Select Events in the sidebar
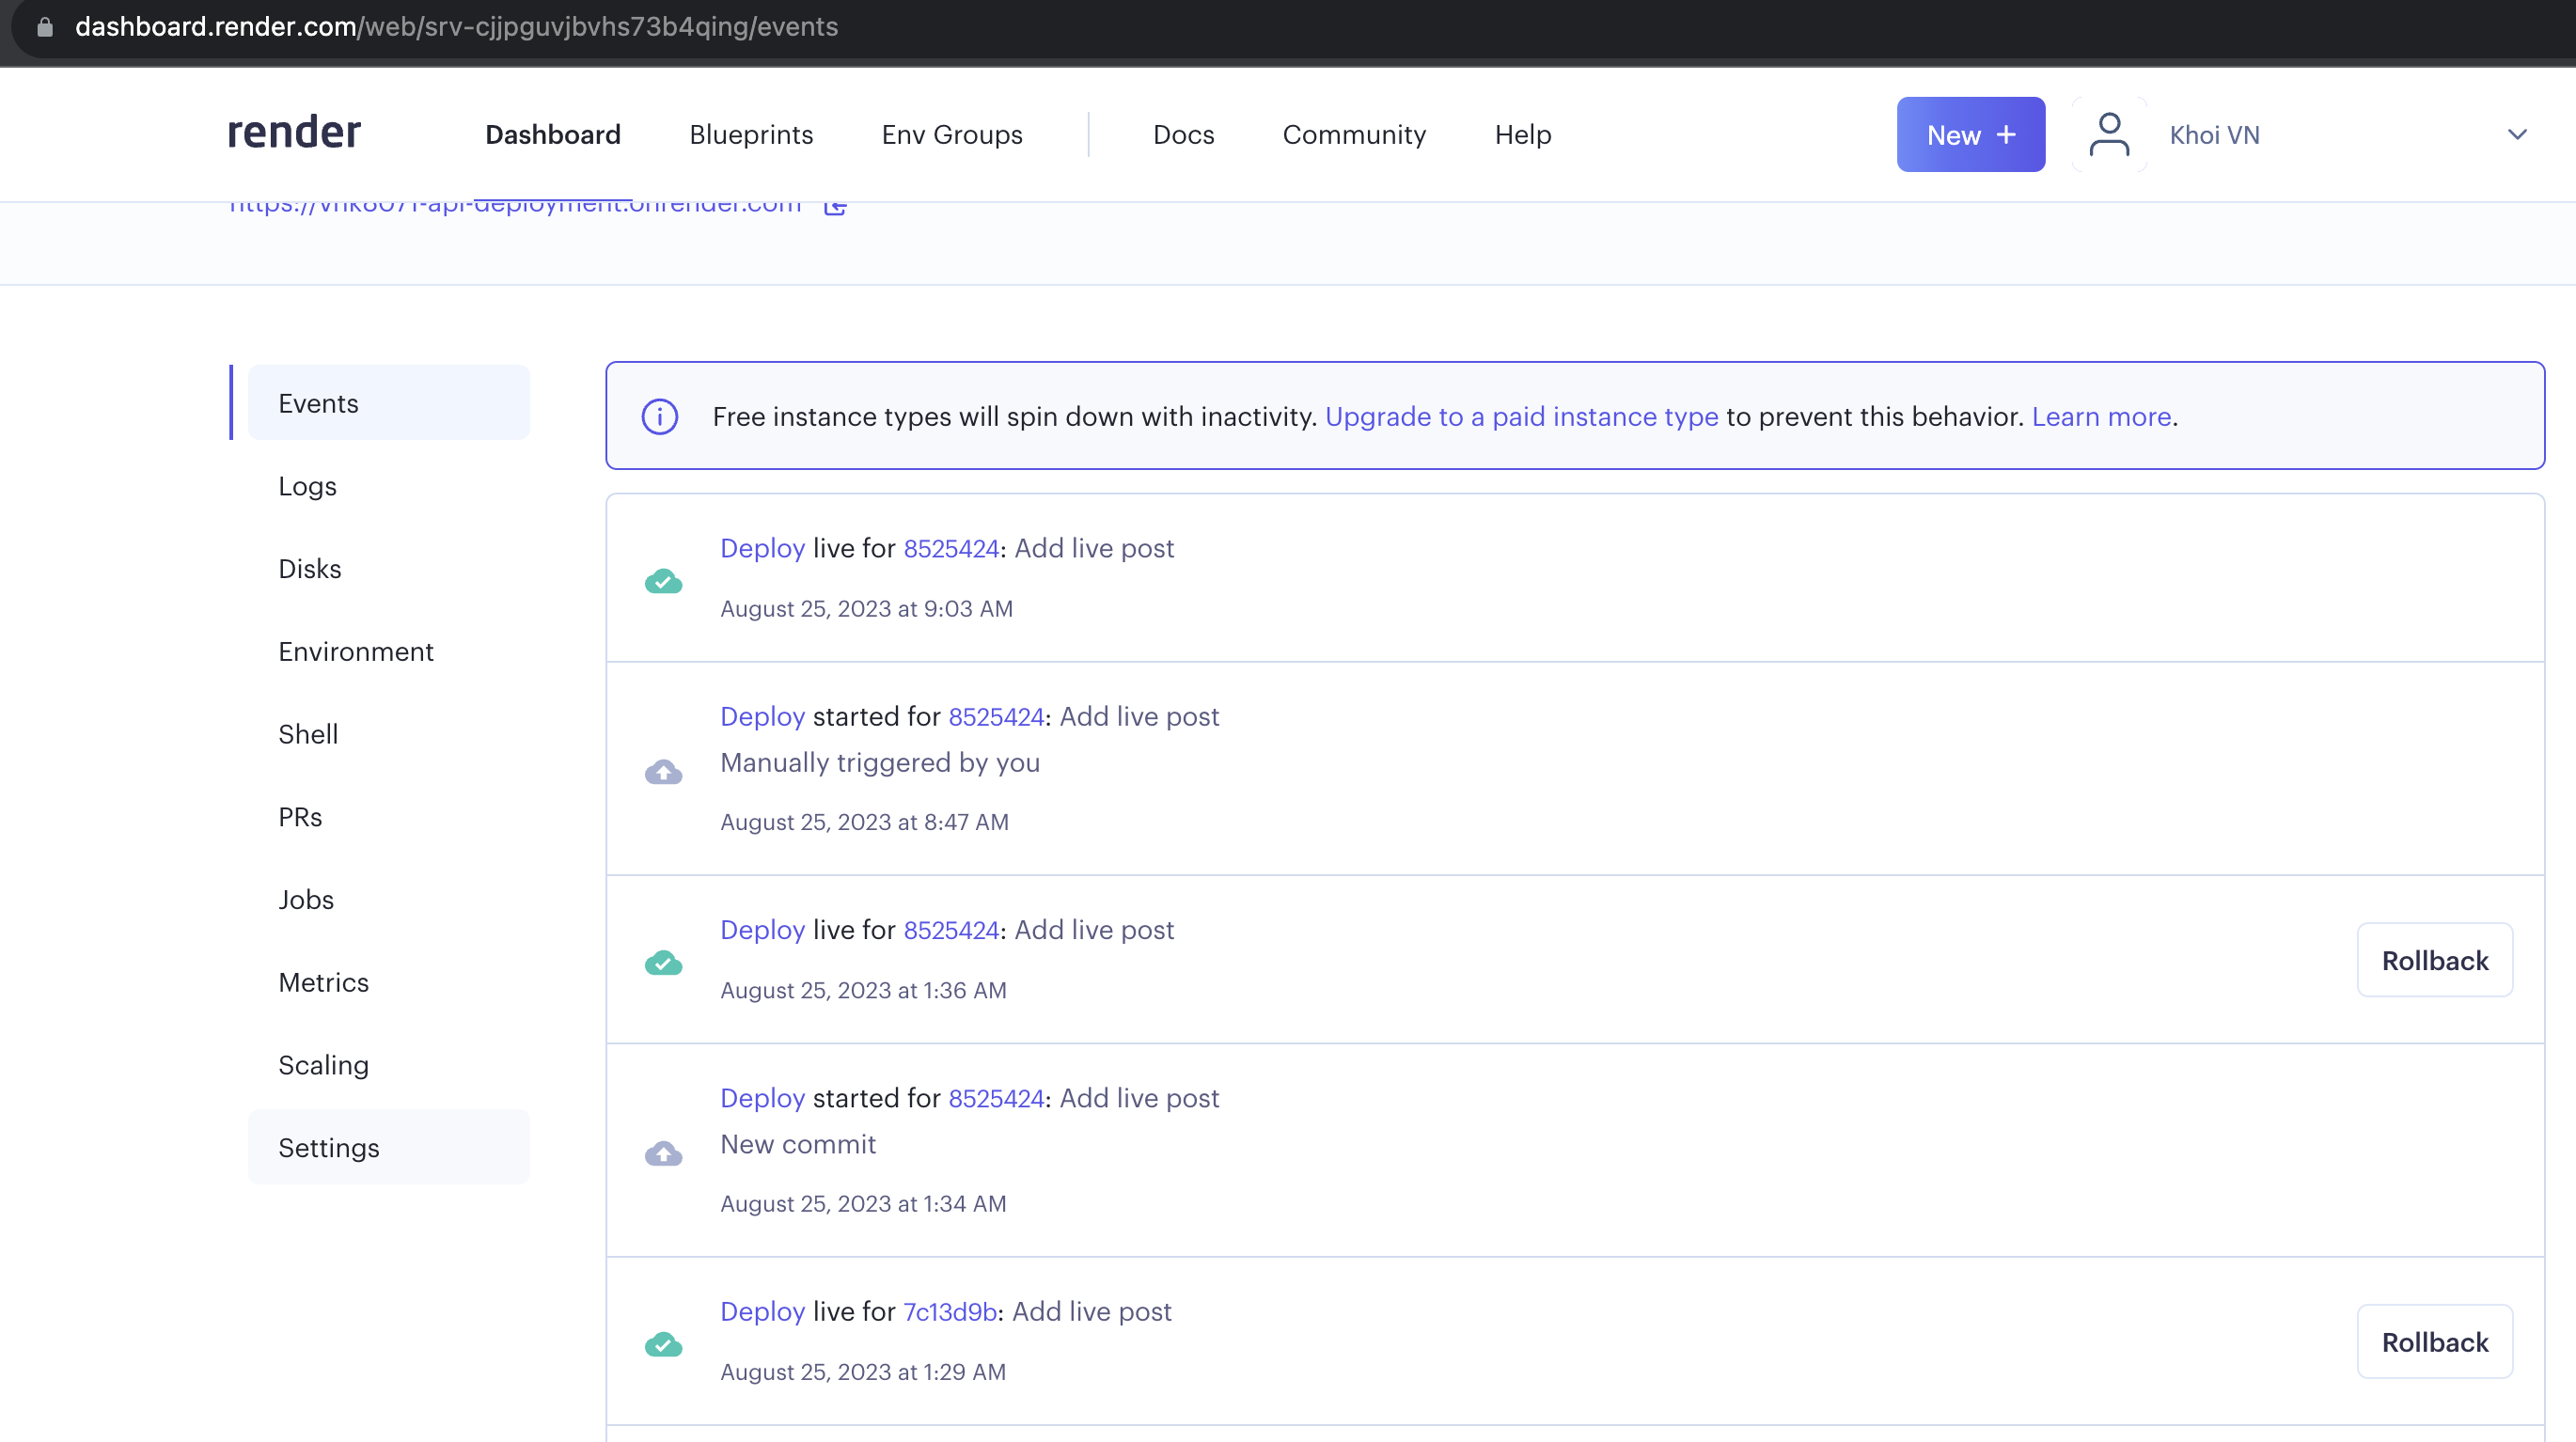 point(388,403)
